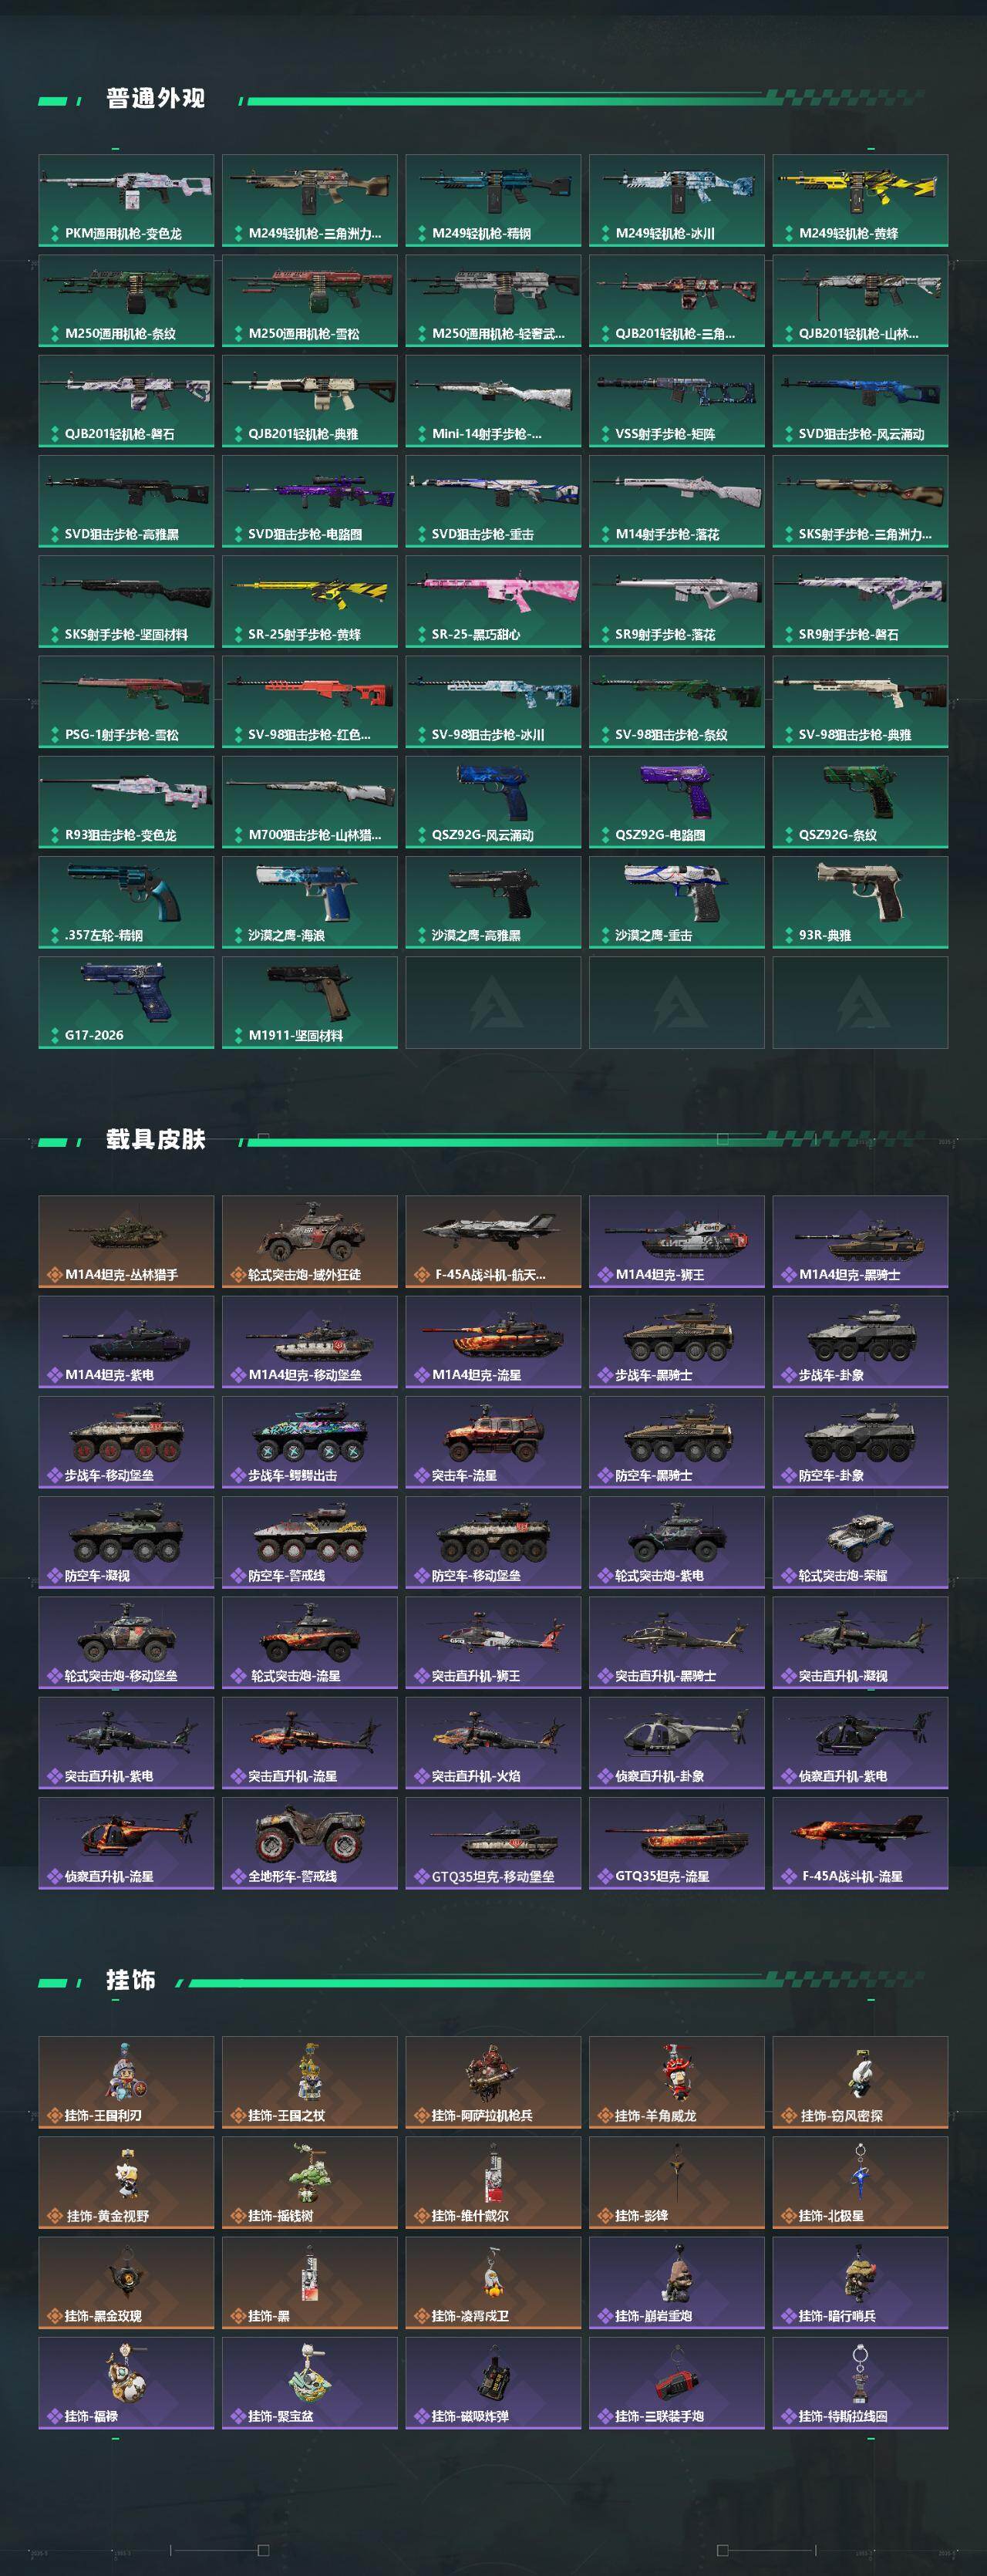This screenshot has height=2576, width=987.
Task: Choose the QSZ92G-风云涌动 blue pistol
Action: coord(493,802)
